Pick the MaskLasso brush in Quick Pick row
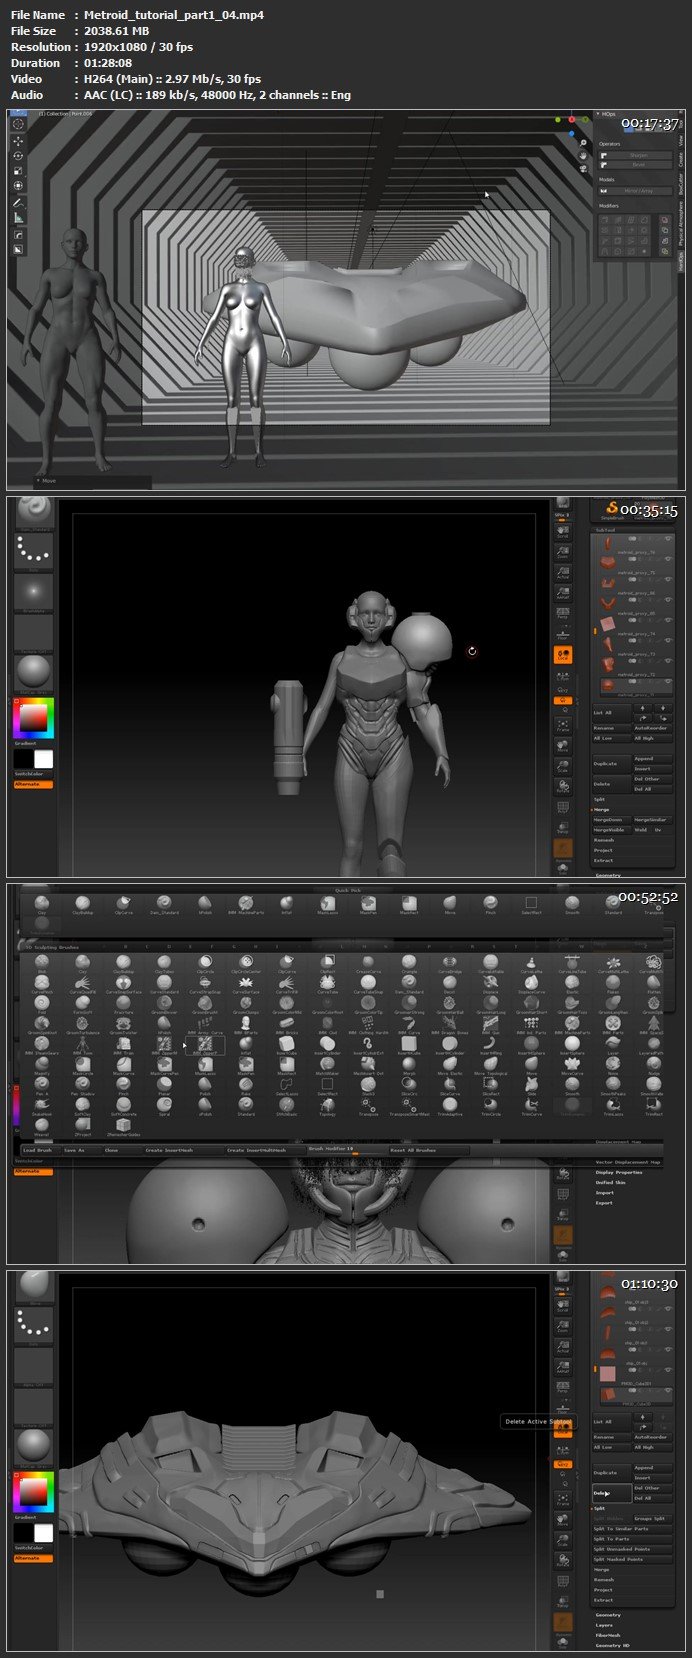This screenshot has height=1658, width=692. click(328, 904)
